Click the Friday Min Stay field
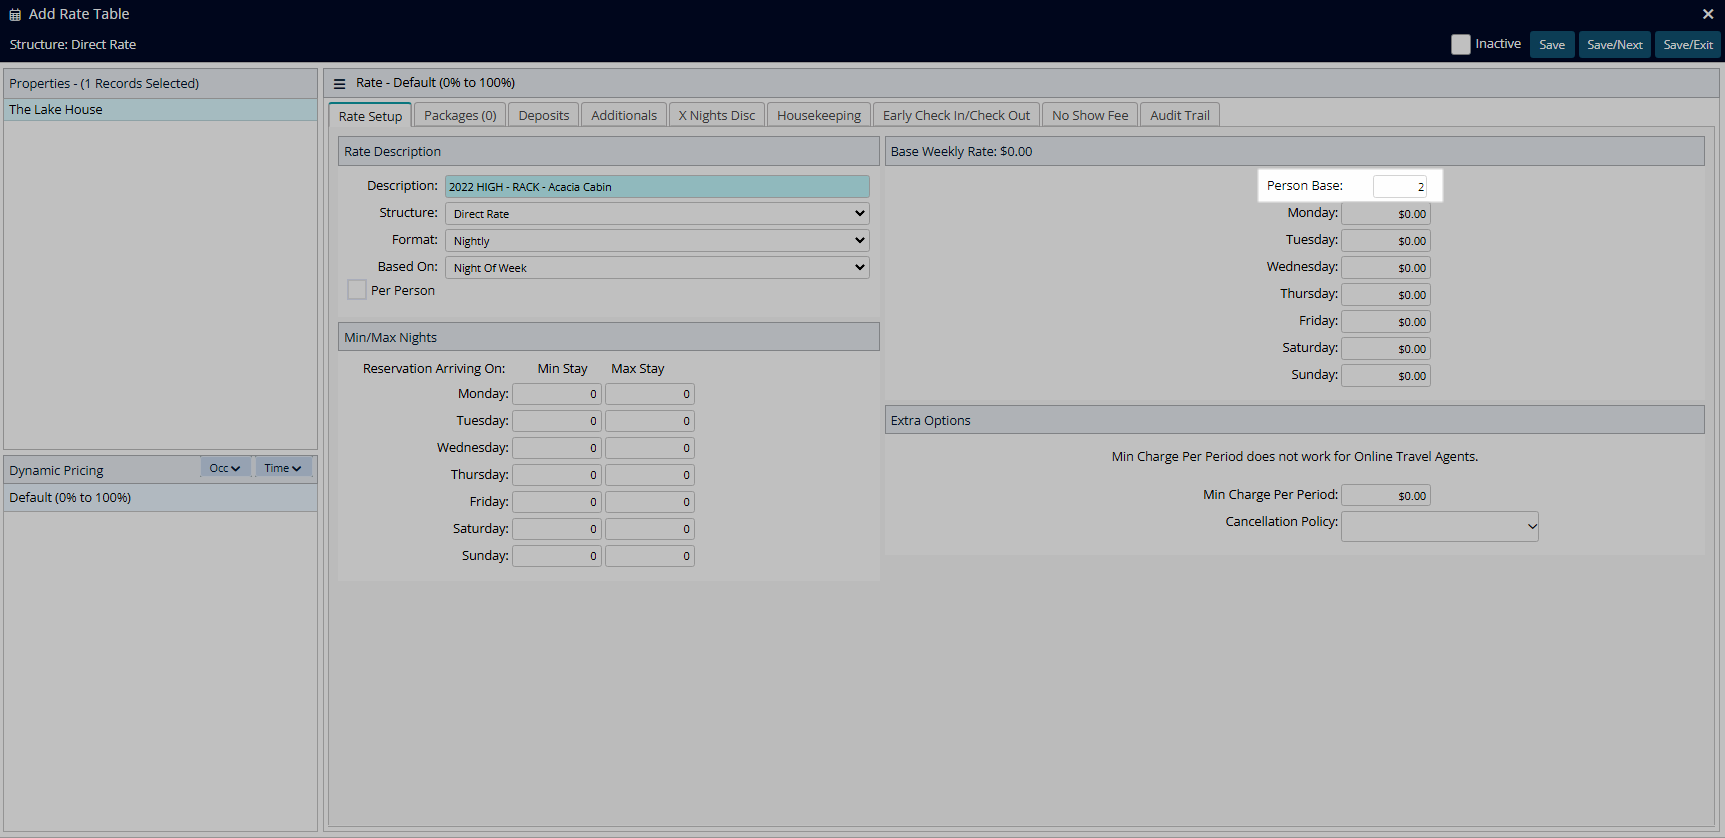The width and height of the screenshot is (1725, 838). pos(557,502)
